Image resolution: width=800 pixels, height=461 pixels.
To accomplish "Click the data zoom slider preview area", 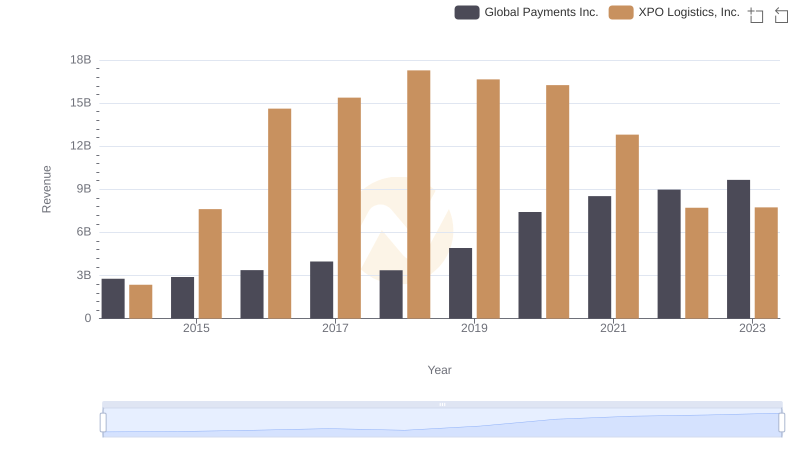I will [442, 423].
